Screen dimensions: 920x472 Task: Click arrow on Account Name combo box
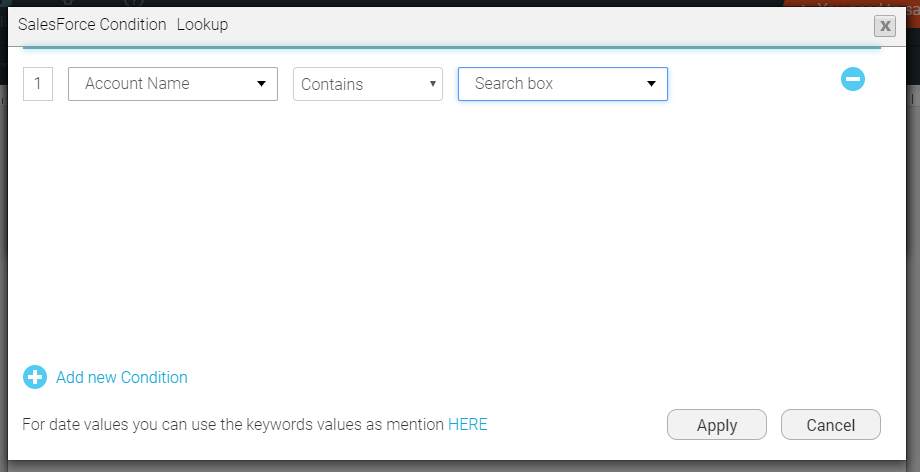262,84
